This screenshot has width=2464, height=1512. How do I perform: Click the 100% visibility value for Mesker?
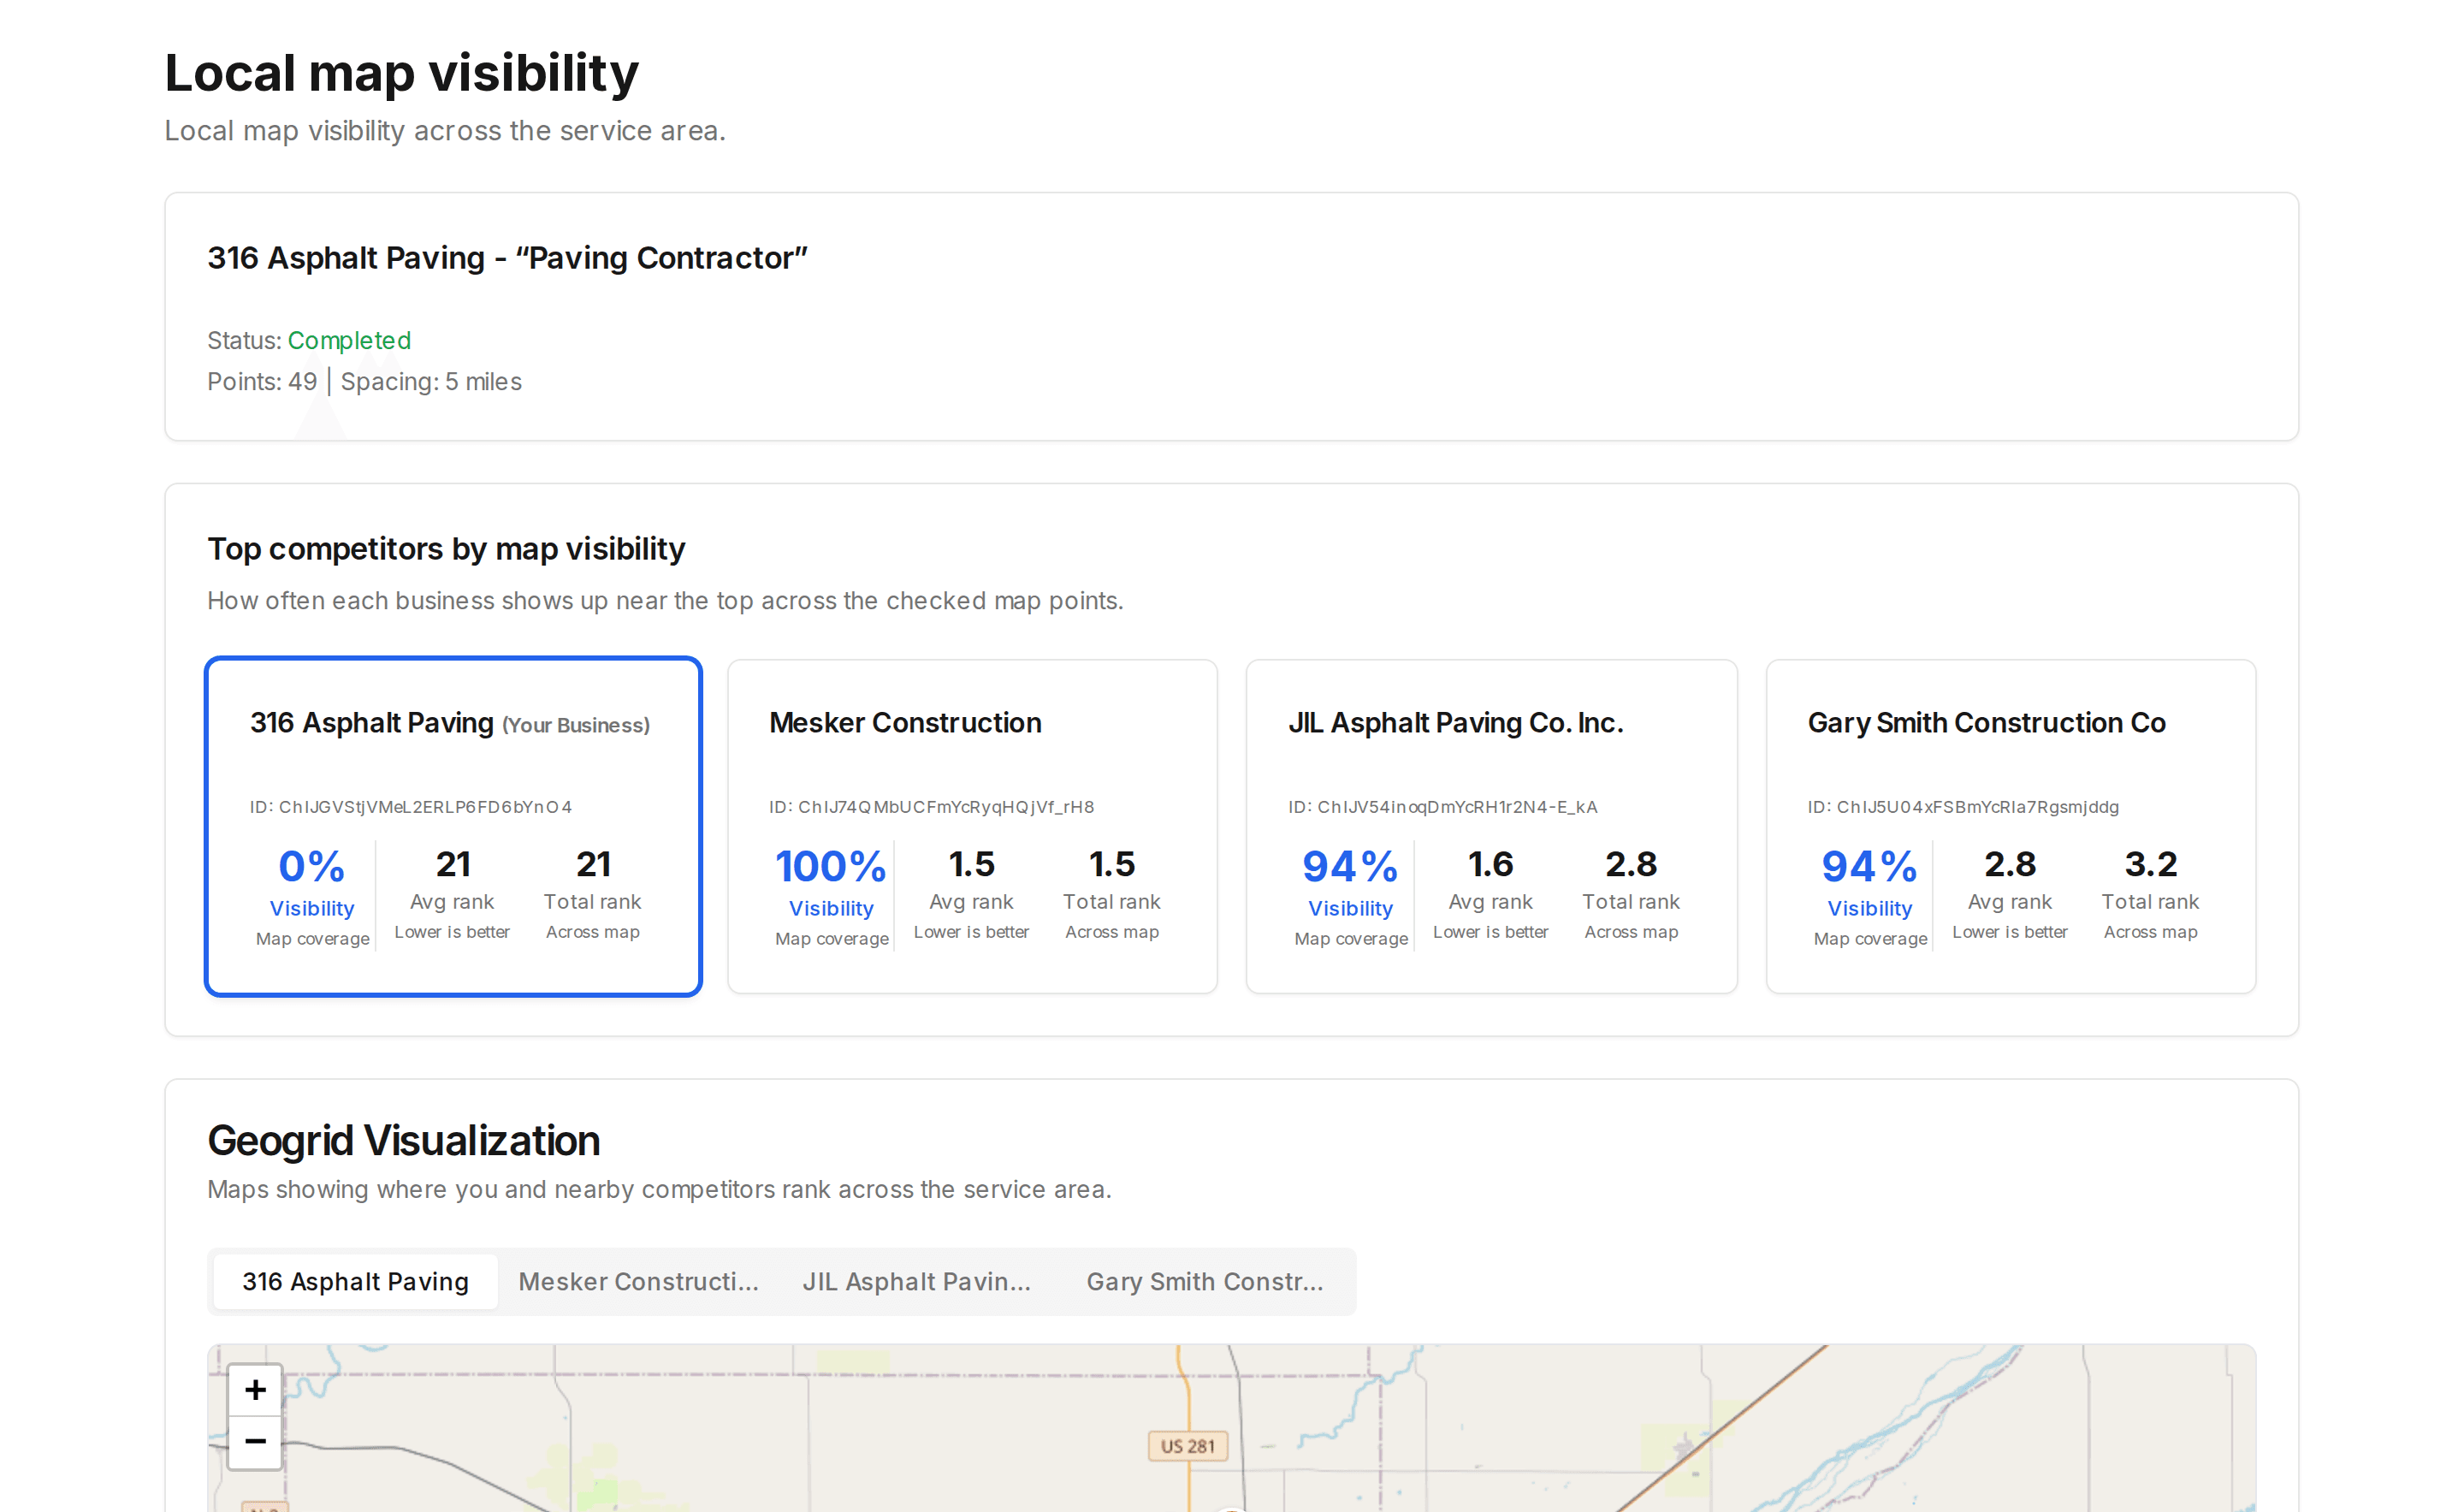coord(831,866)
